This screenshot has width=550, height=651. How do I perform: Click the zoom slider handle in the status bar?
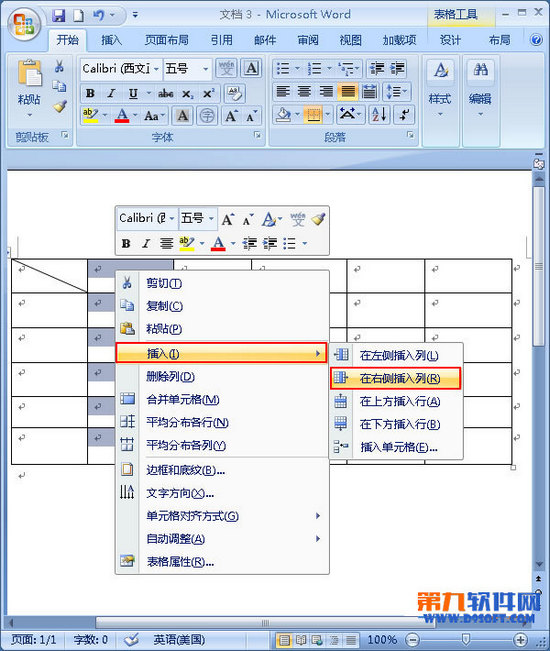(466, 639)
